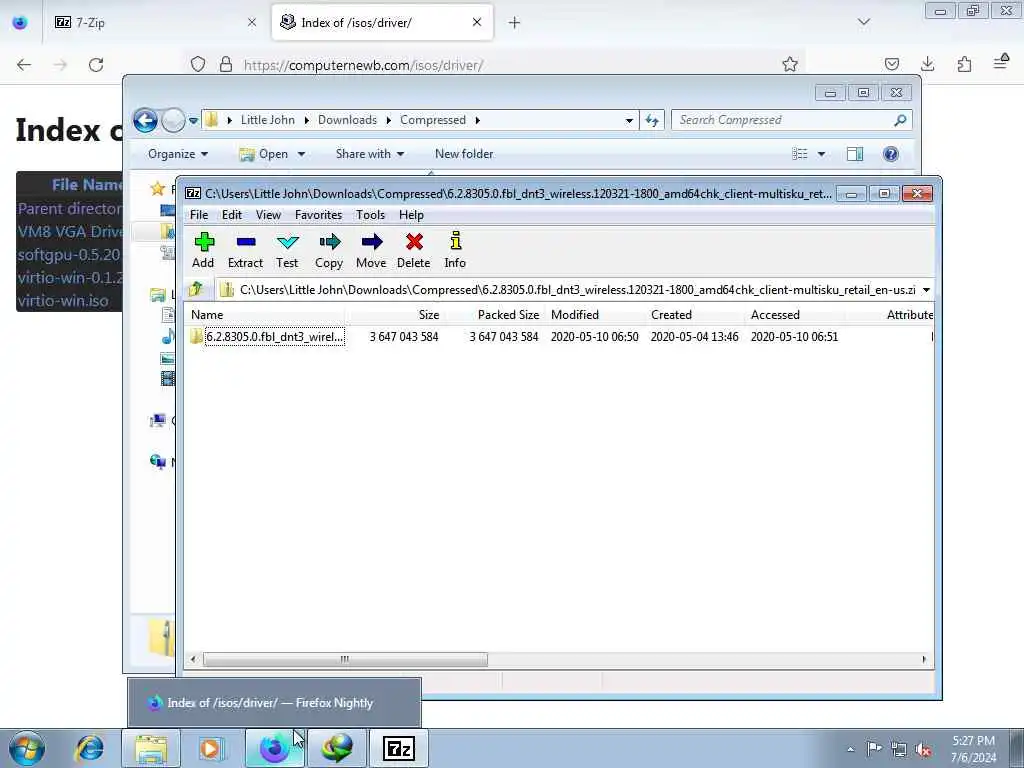Open Windows Media Player from taskbar
The width and height of the screenshot is (1024, 768).
coord(211,748)
